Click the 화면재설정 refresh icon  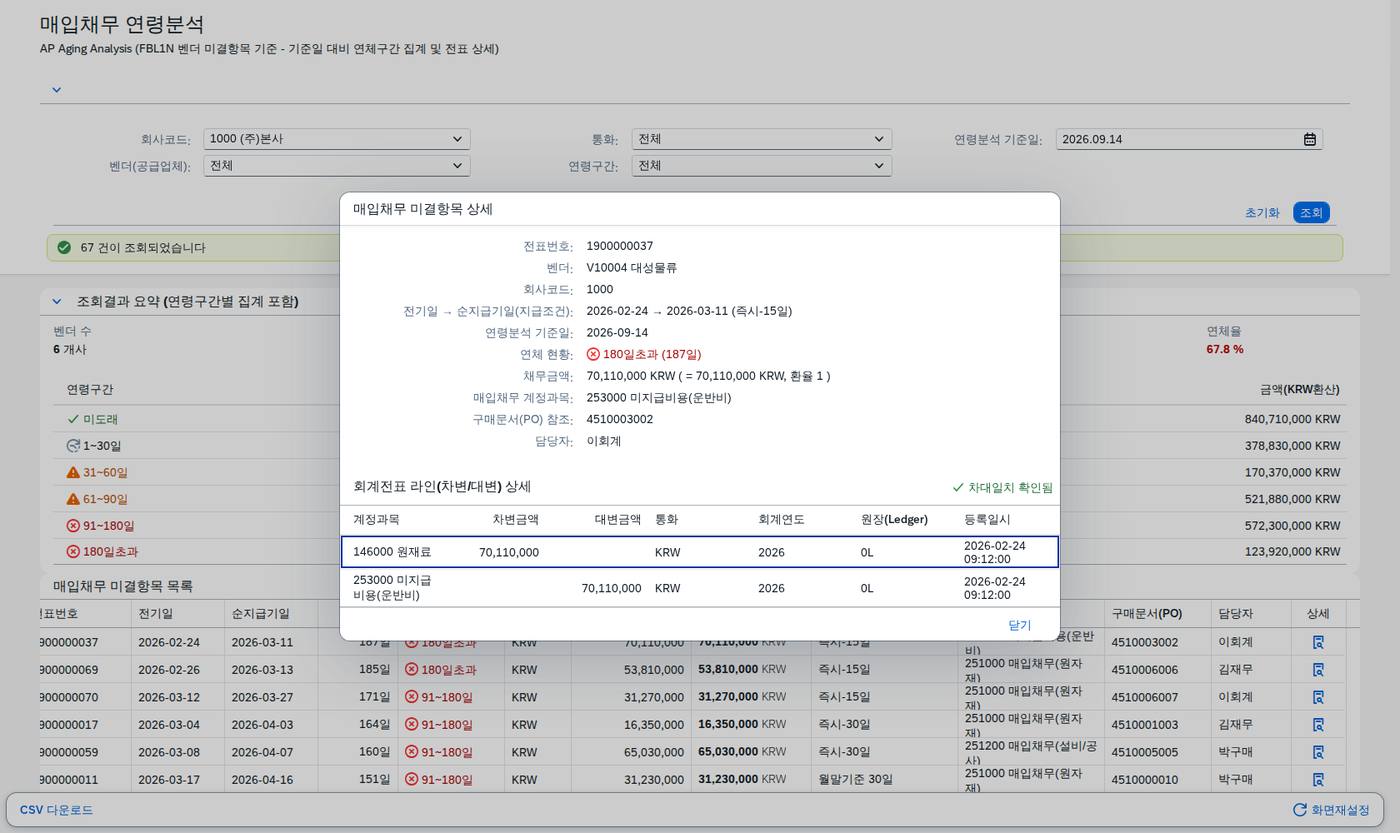click(x=1299, y=810)
